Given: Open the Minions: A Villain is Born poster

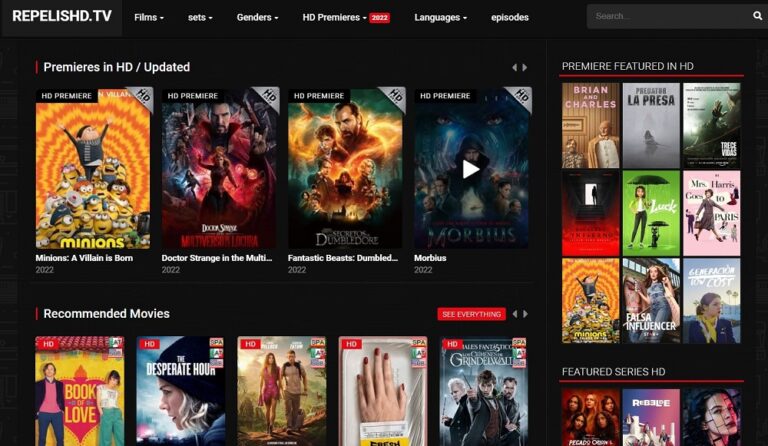Looking at the screenshot, I should 93,168.
